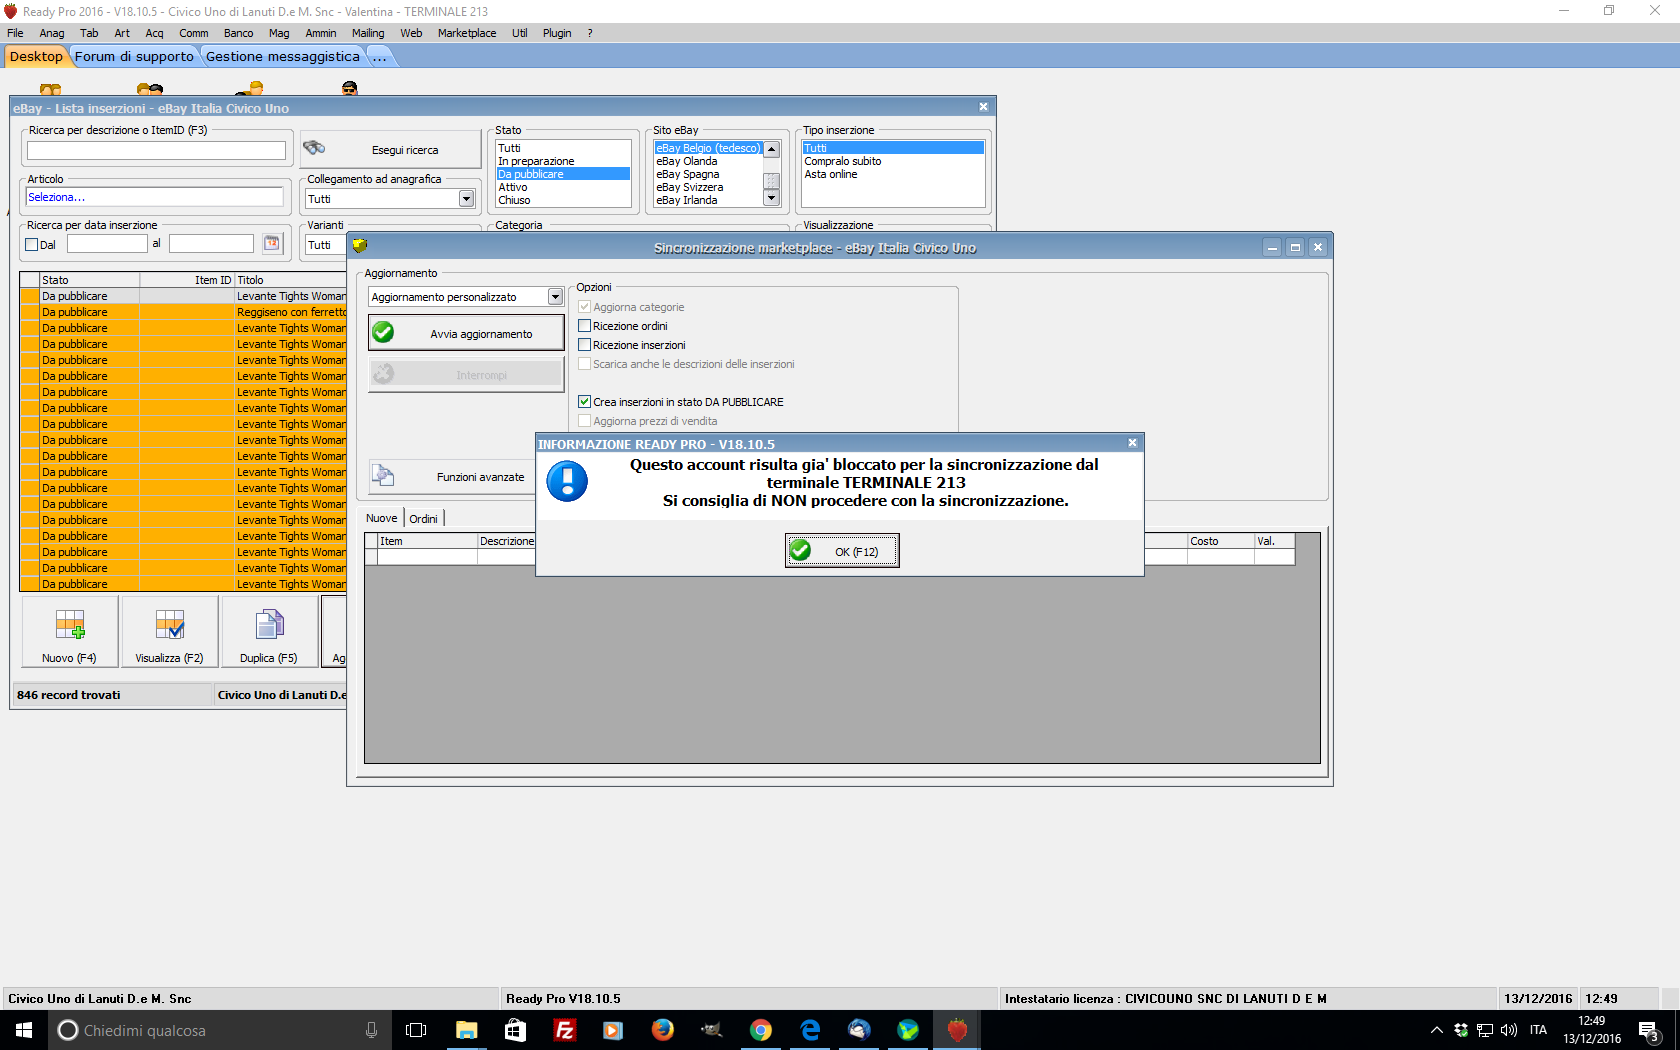Viewport: 1680px width, 1050px height.
Task: Open the Plugin menu
Action: pos(557,33)
